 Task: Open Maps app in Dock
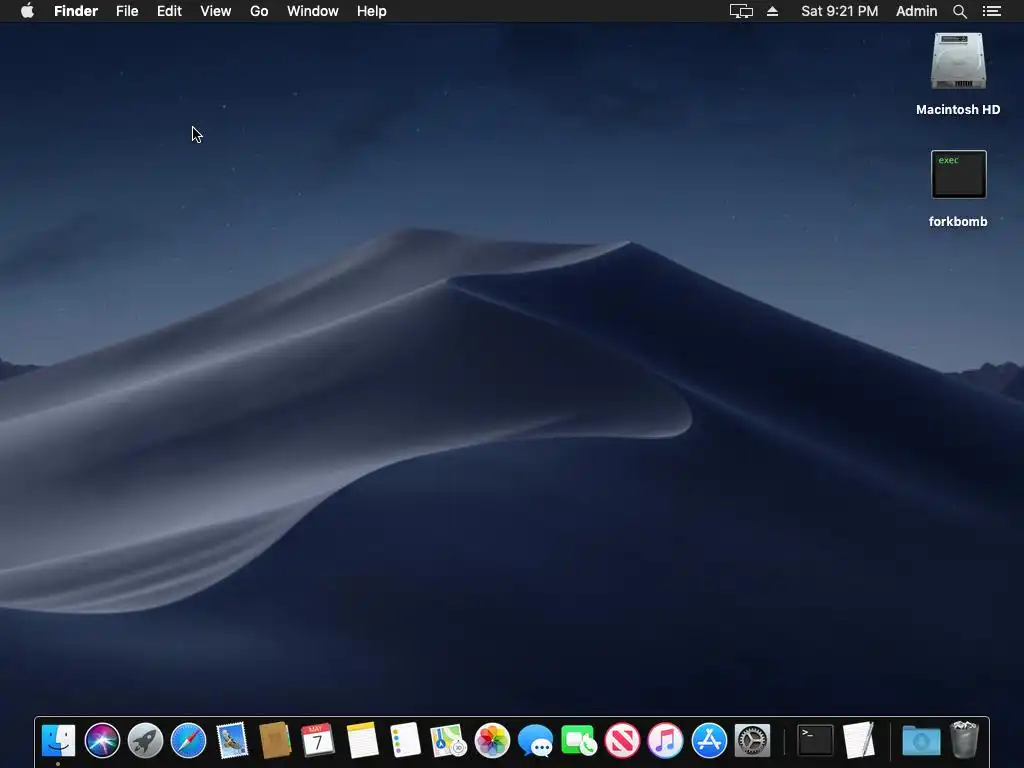tap(449, 741)
